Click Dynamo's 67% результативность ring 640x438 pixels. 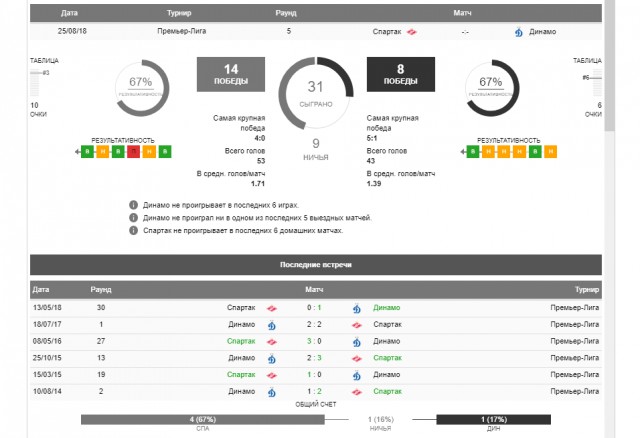coord(491,88)
